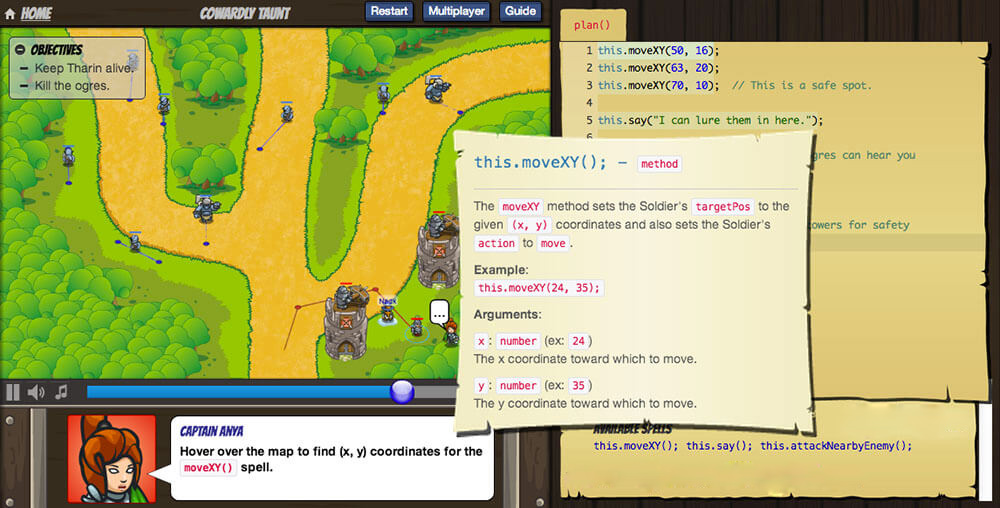Pause the level playback

coord(13,392)
